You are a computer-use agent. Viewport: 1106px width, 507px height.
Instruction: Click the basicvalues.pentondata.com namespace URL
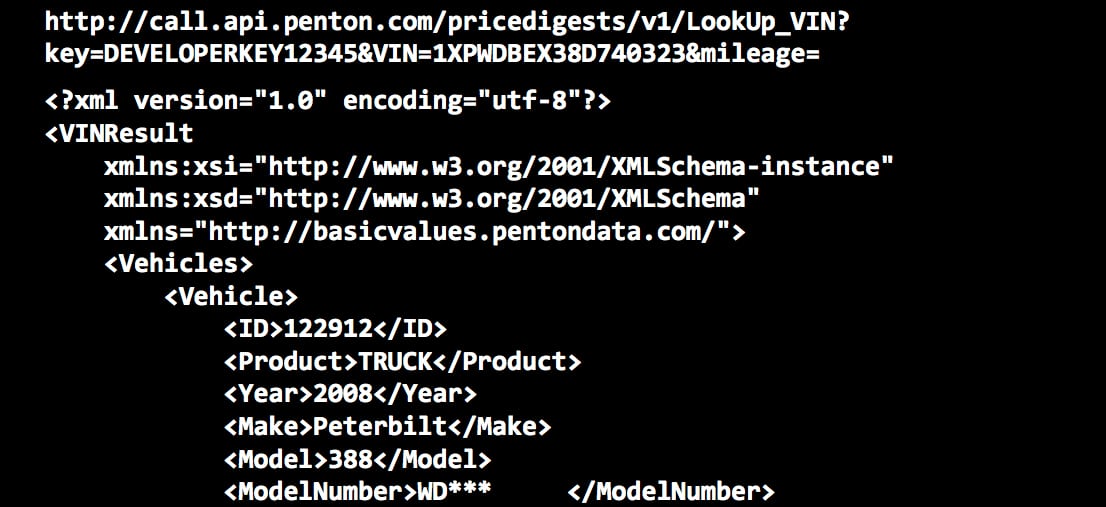tap(463, 231)
